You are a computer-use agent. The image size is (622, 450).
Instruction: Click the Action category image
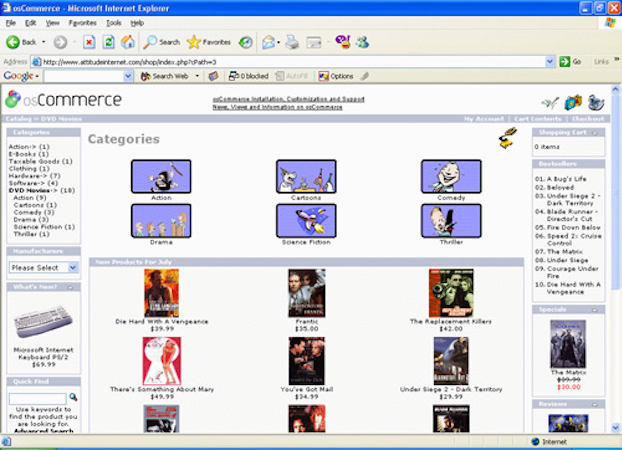161,177
